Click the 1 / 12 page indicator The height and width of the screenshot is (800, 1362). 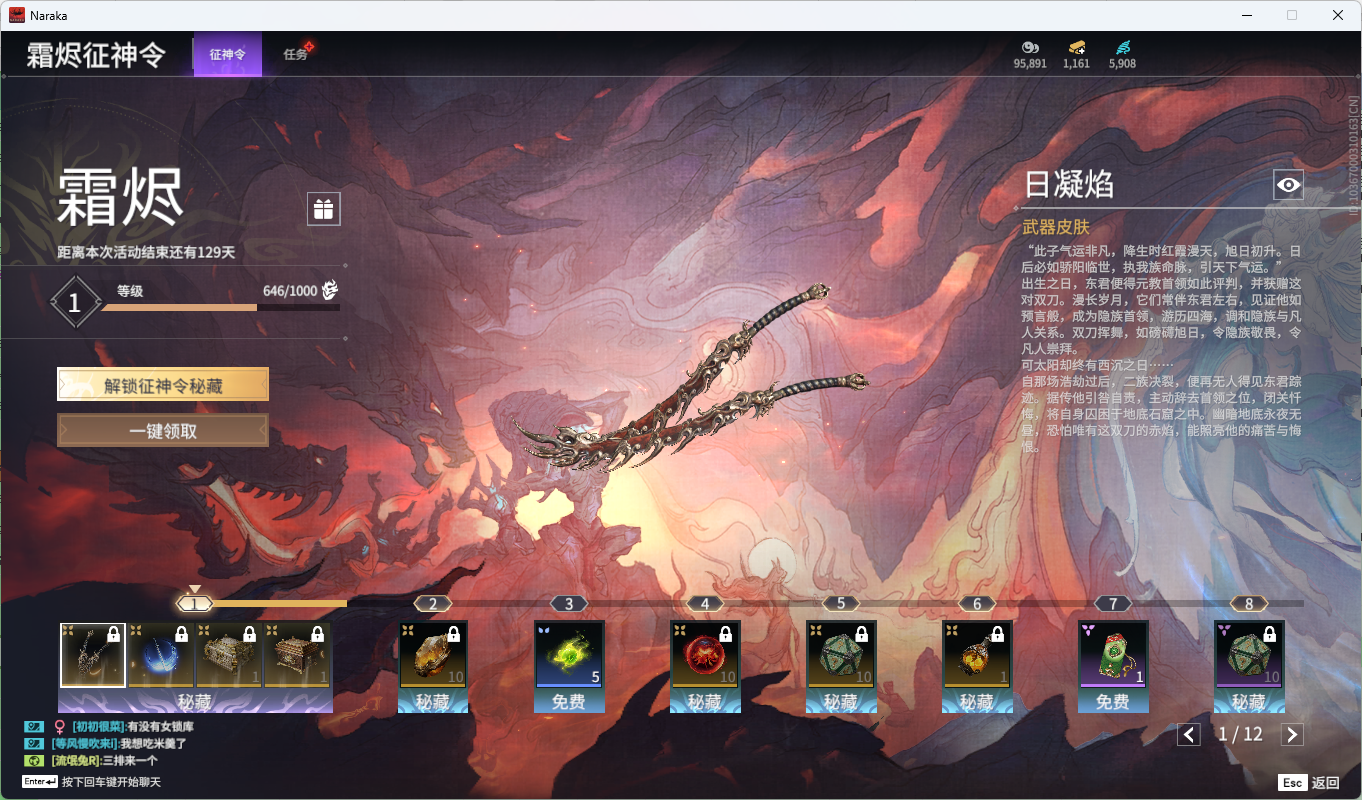point(1240,734)
